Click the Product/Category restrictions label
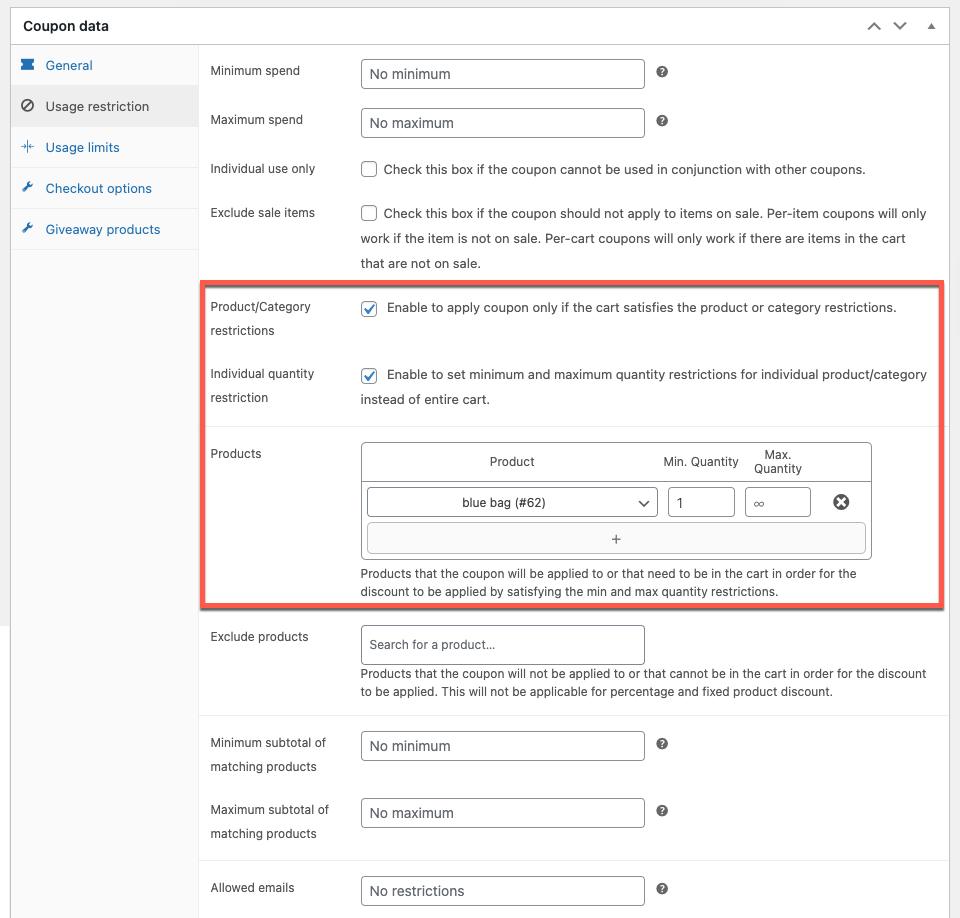This screenshot has height=918, width=960. coord(260,318)
